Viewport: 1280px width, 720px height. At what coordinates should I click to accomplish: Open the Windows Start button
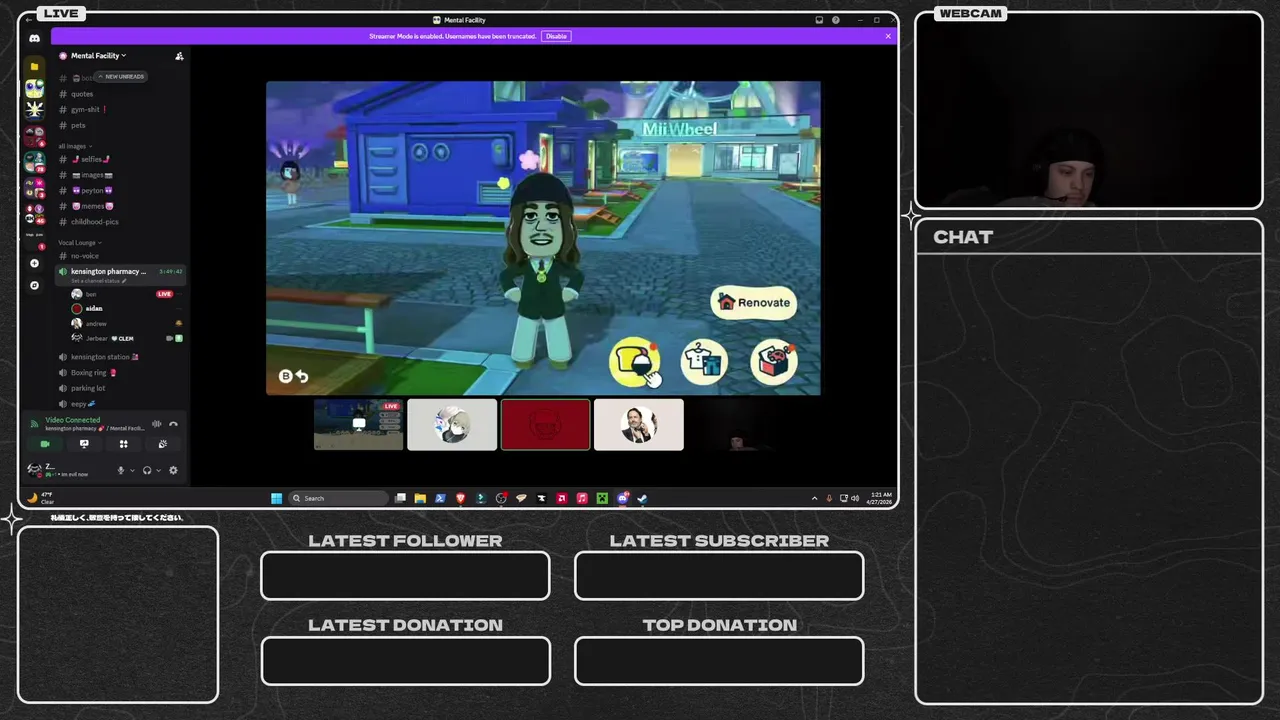(x=276, y=498)
